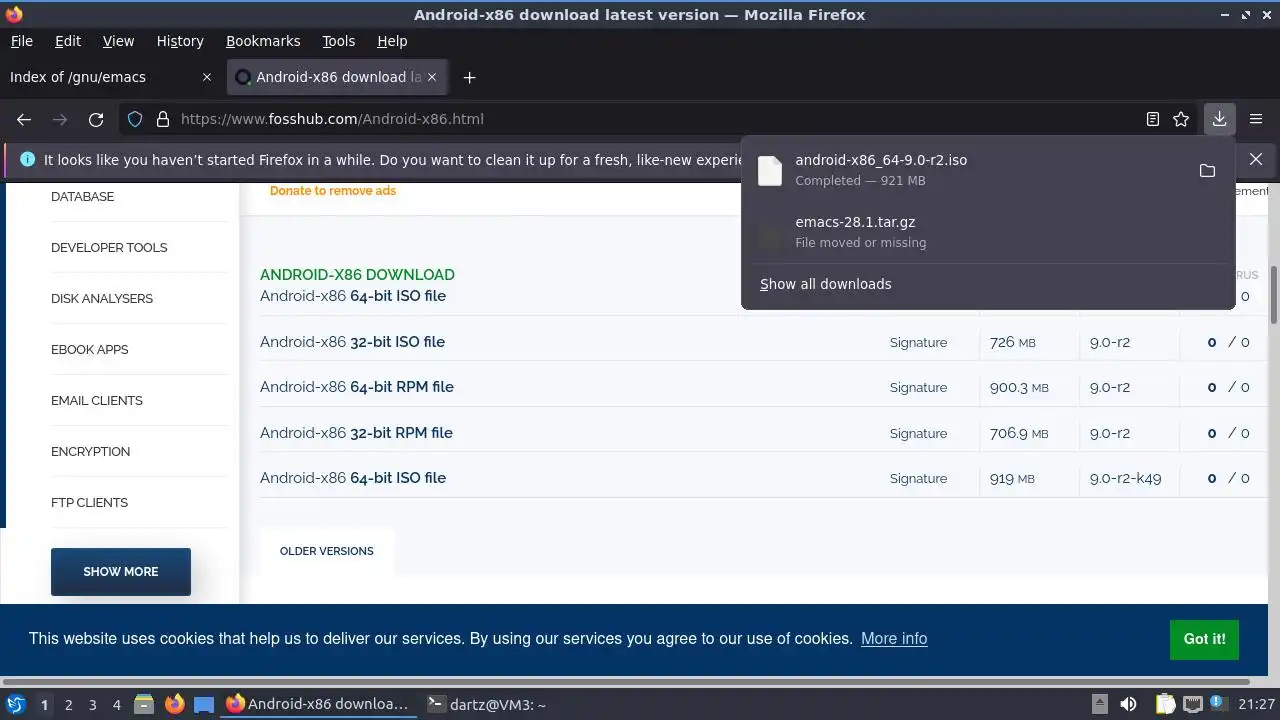Viewport: 1280px width, 720px height.
Task: Select Android-x86 download tab
Action: point(338,77)
